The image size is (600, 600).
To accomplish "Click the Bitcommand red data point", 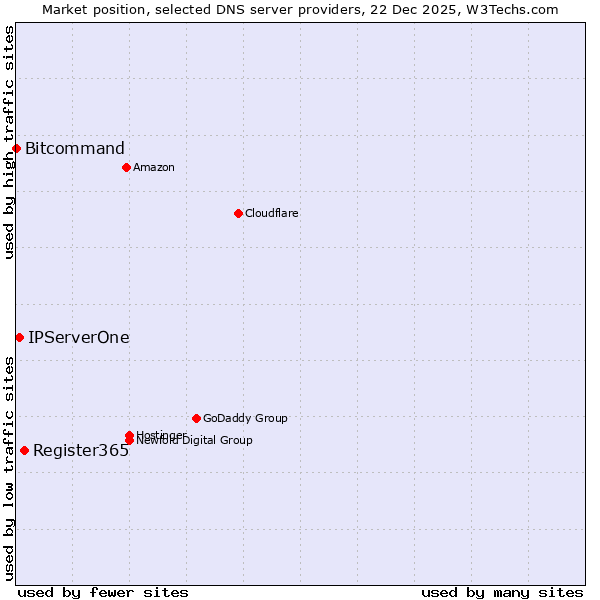I will [x=16, y=148].
